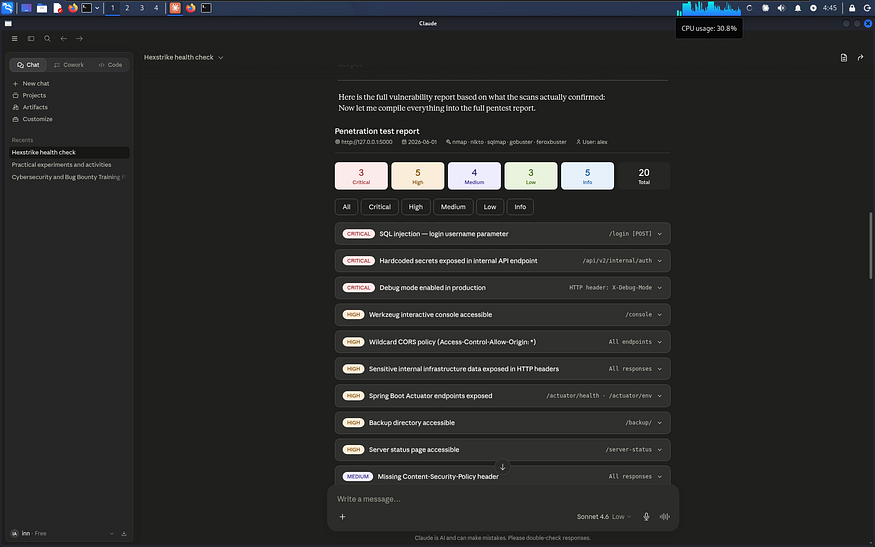Open the hamburger menu icon
Viewport: 875px width, 547px height.
coord(15,39)
